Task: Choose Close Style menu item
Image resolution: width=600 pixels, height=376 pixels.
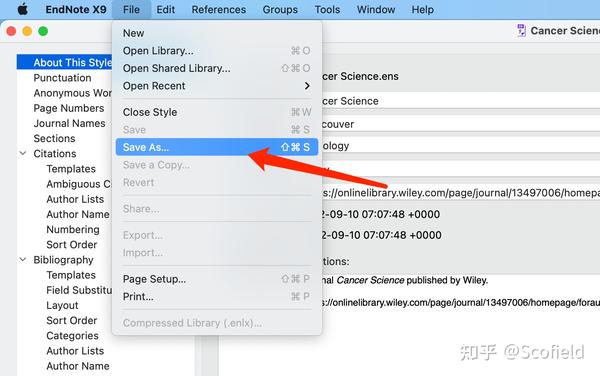Action: click(x=217, y=112)
